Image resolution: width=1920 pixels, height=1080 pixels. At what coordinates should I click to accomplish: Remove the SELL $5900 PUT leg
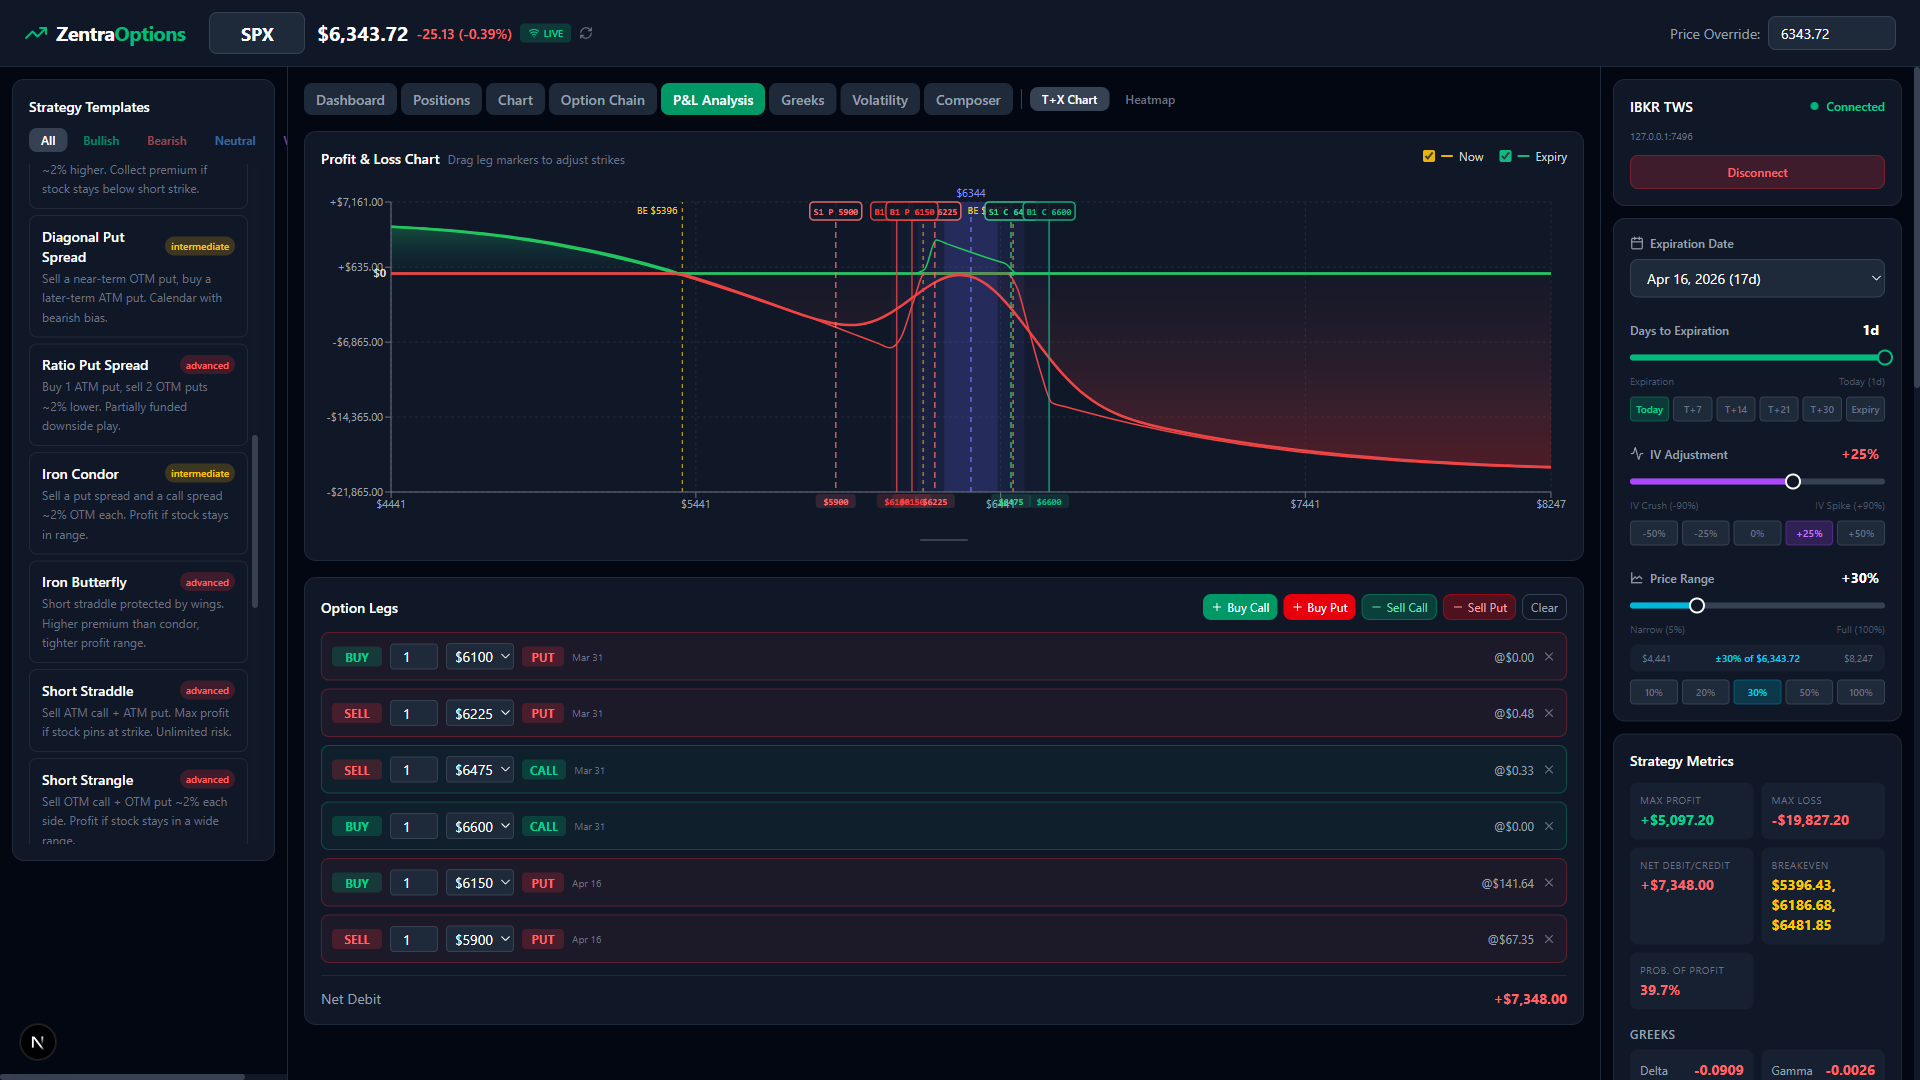[x=1549, y=939]
